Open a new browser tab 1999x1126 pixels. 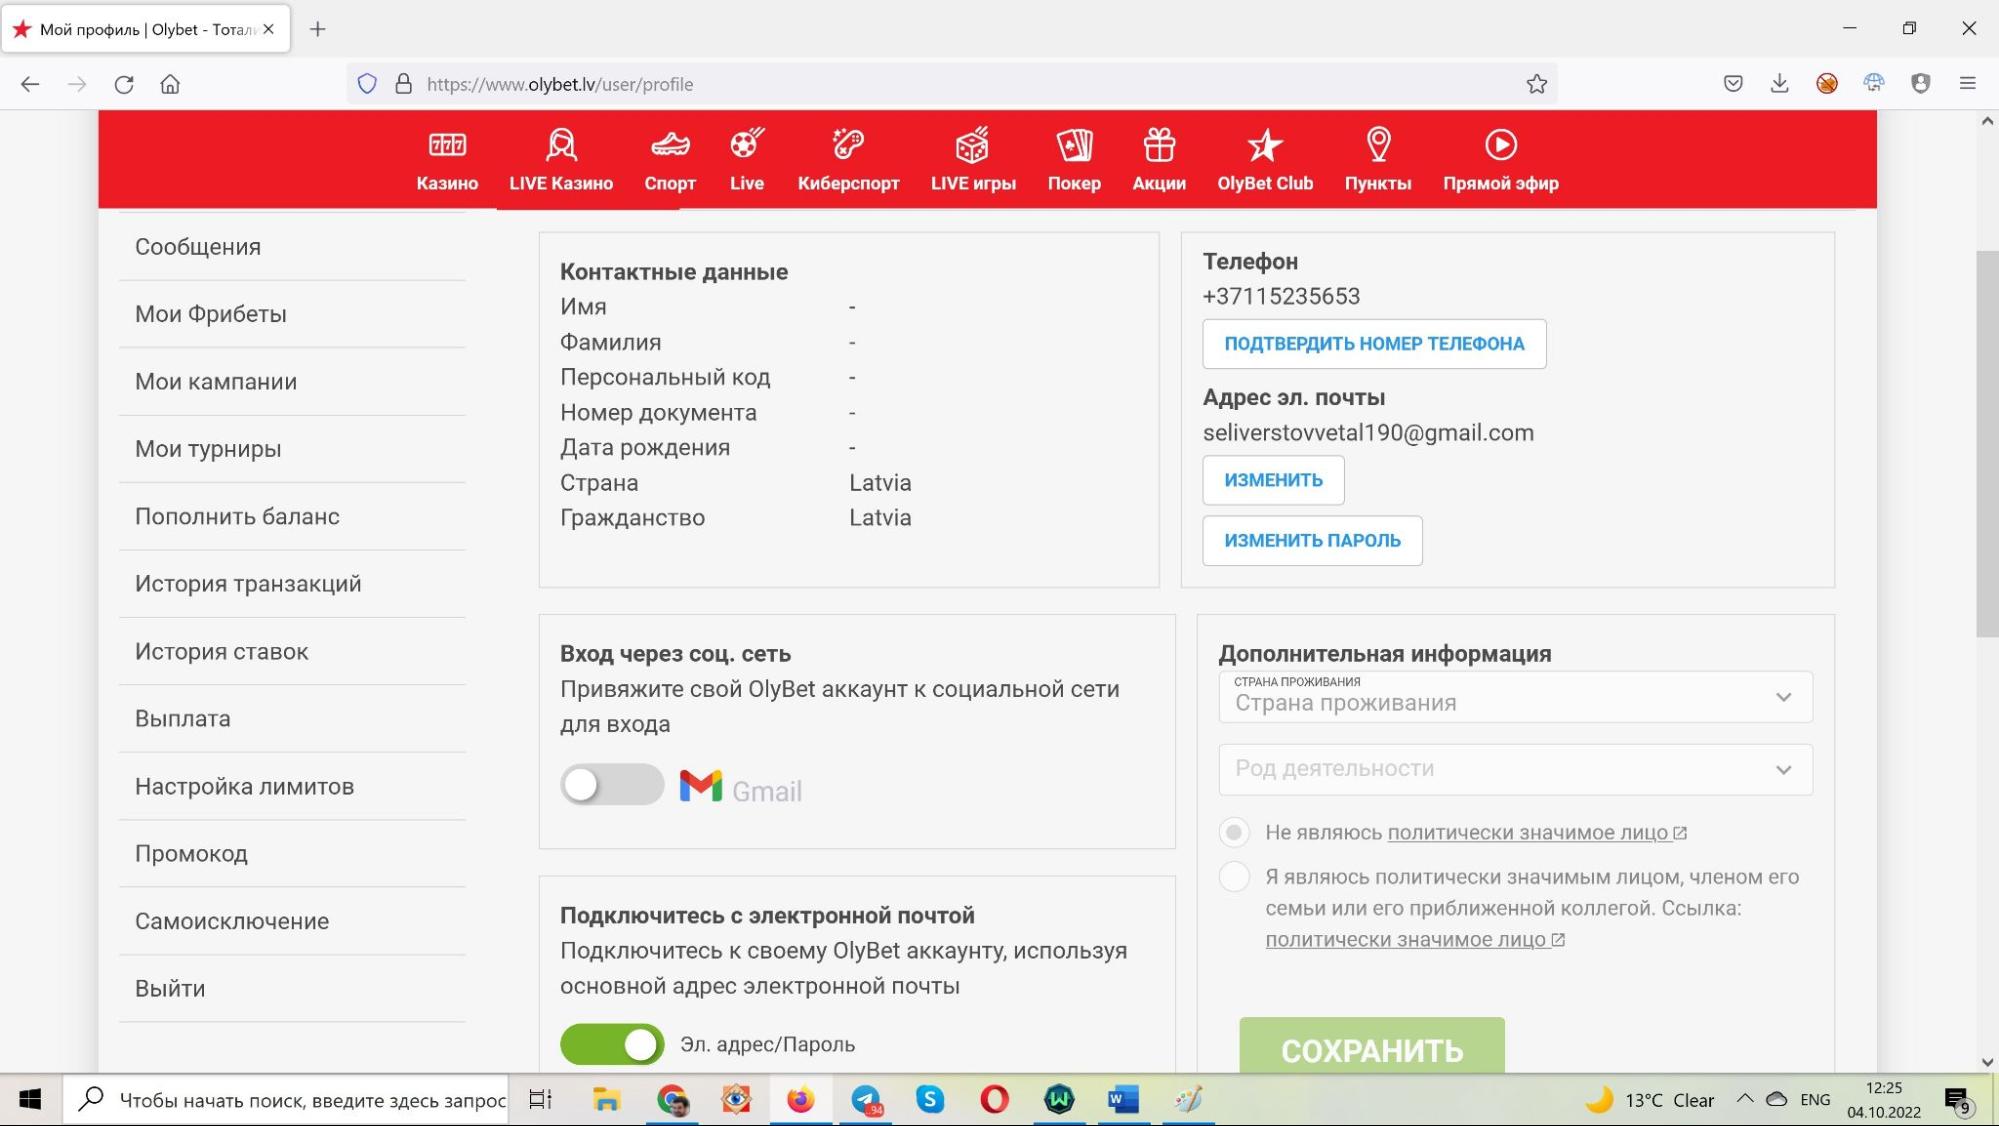pos(317,29)
